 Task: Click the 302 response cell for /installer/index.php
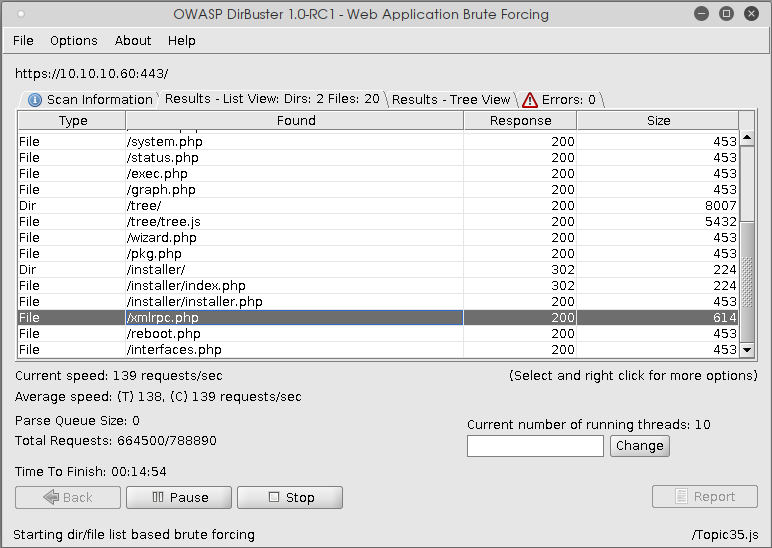(520, 286)
